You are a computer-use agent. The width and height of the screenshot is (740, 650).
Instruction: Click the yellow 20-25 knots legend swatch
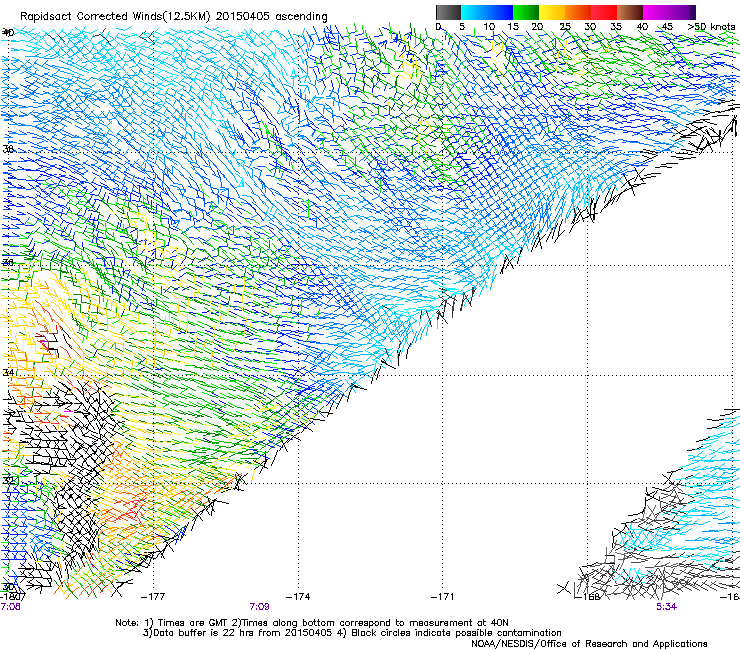coord(552,12)
